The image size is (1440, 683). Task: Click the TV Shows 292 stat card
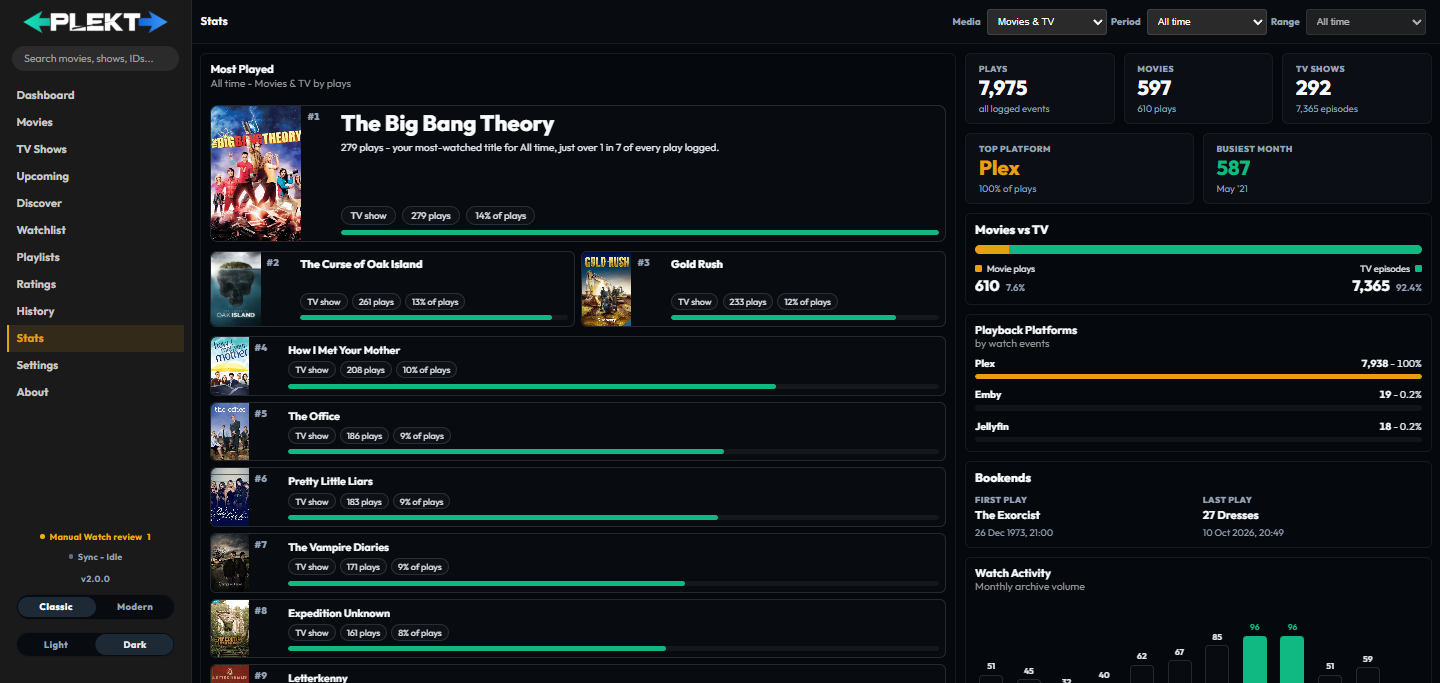[1357, 88]
